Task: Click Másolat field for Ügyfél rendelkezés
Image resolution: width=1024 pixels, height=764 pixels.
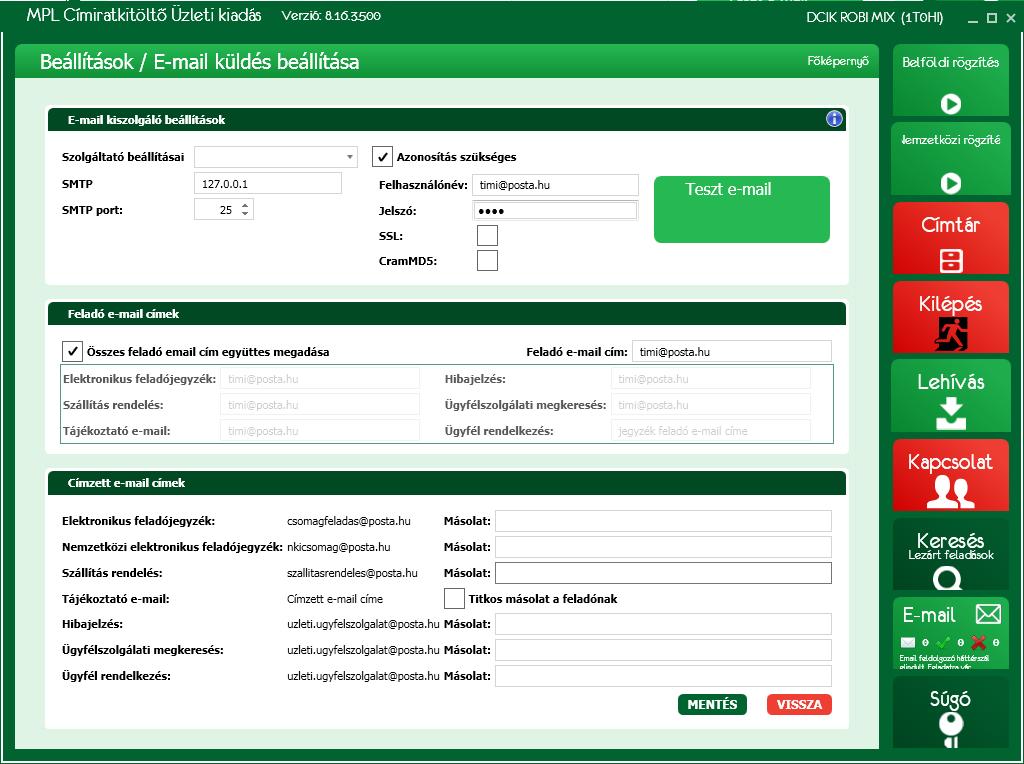Action: 664,676
